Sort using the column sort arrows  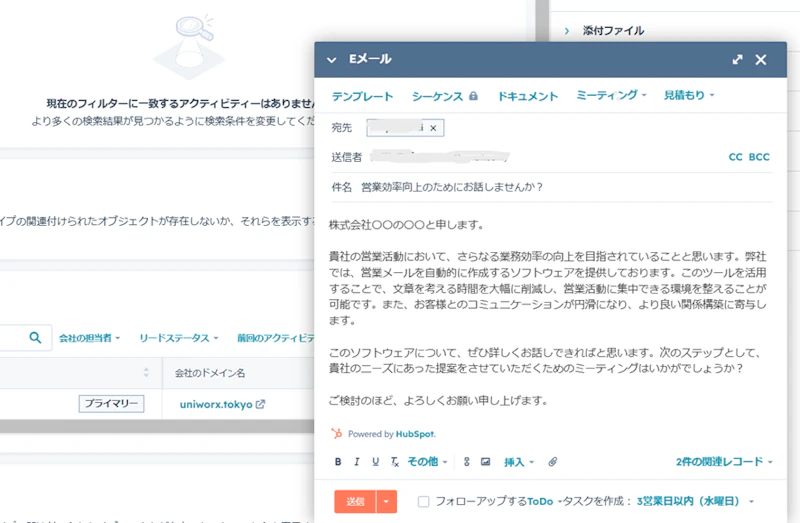(x=146, y=372)
